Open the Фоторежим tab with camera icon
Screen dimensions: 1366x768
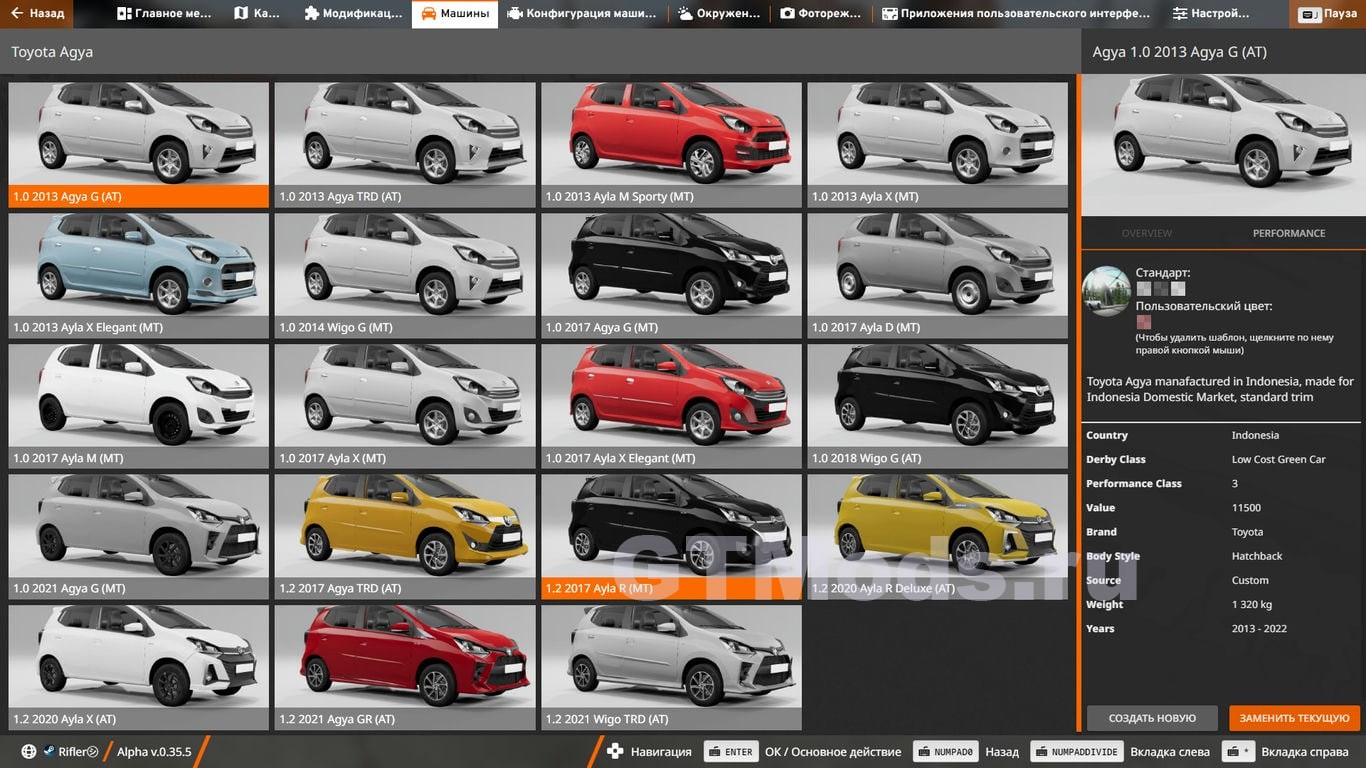click(820, 14)
